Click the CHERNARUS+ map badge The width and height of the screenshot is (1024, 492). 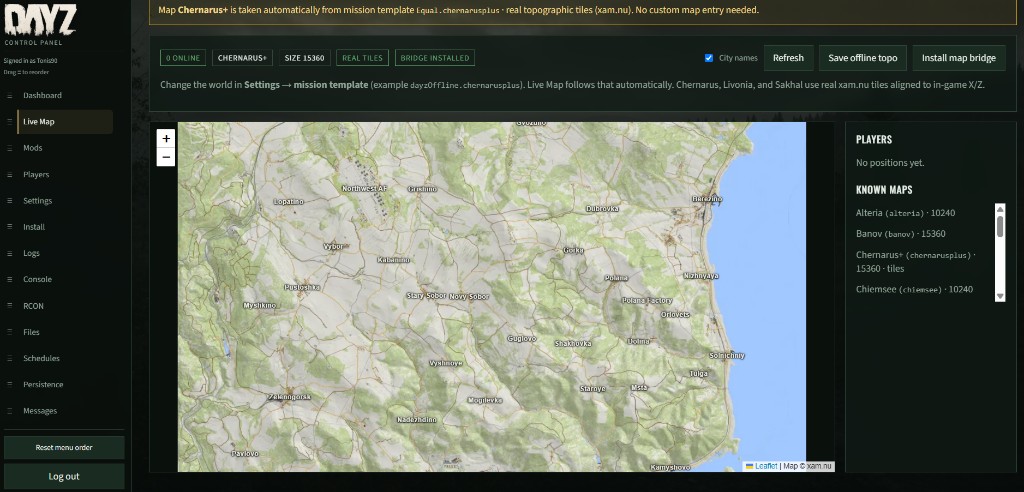(x=242, y=57)
